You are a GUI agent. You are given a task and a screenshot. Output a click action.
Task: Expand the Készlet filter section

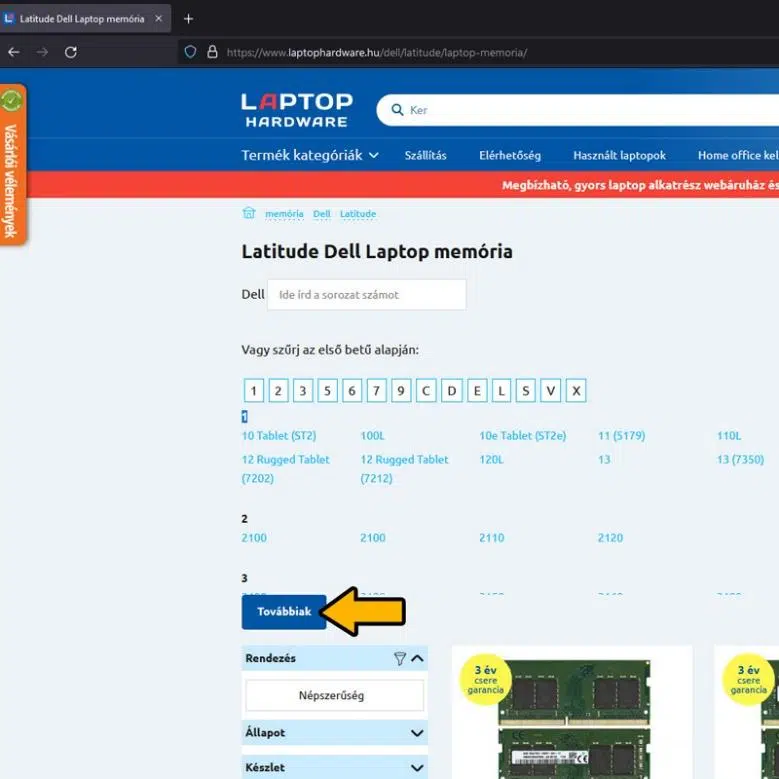point(334,768)
